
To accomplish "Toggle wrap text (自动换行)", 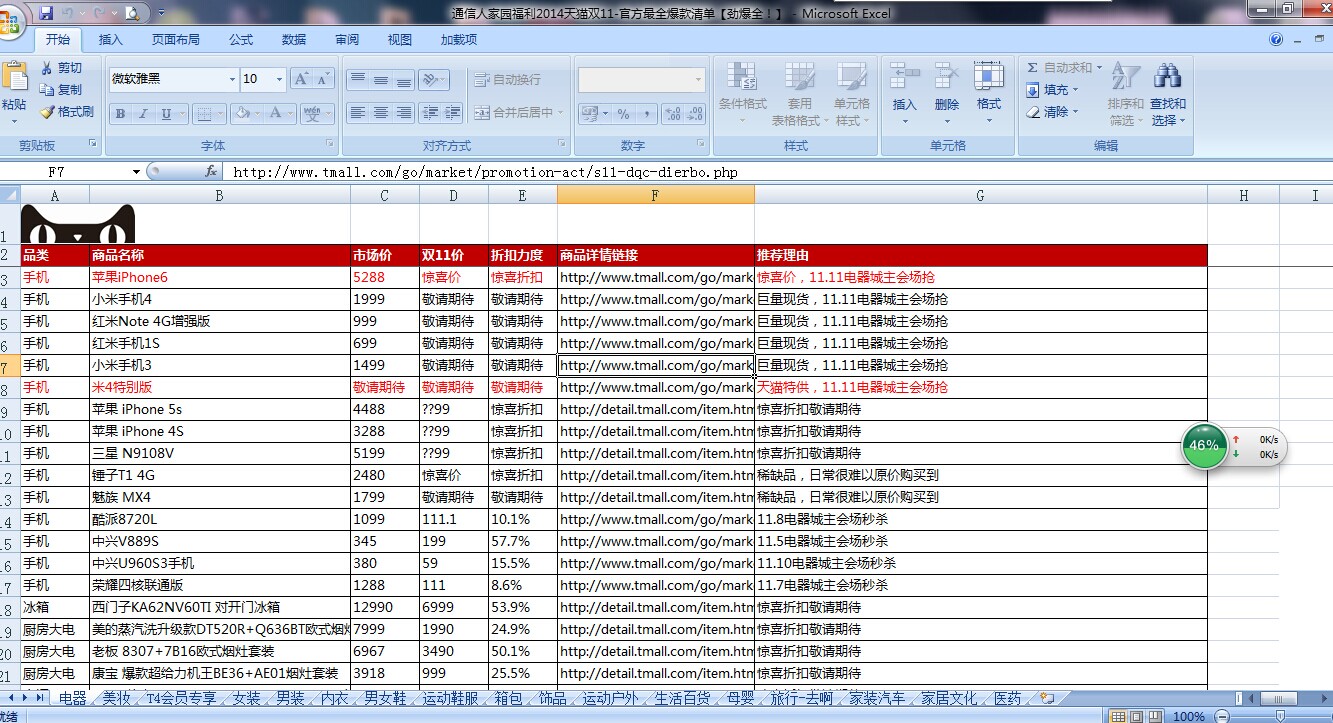I will [507, 79].
